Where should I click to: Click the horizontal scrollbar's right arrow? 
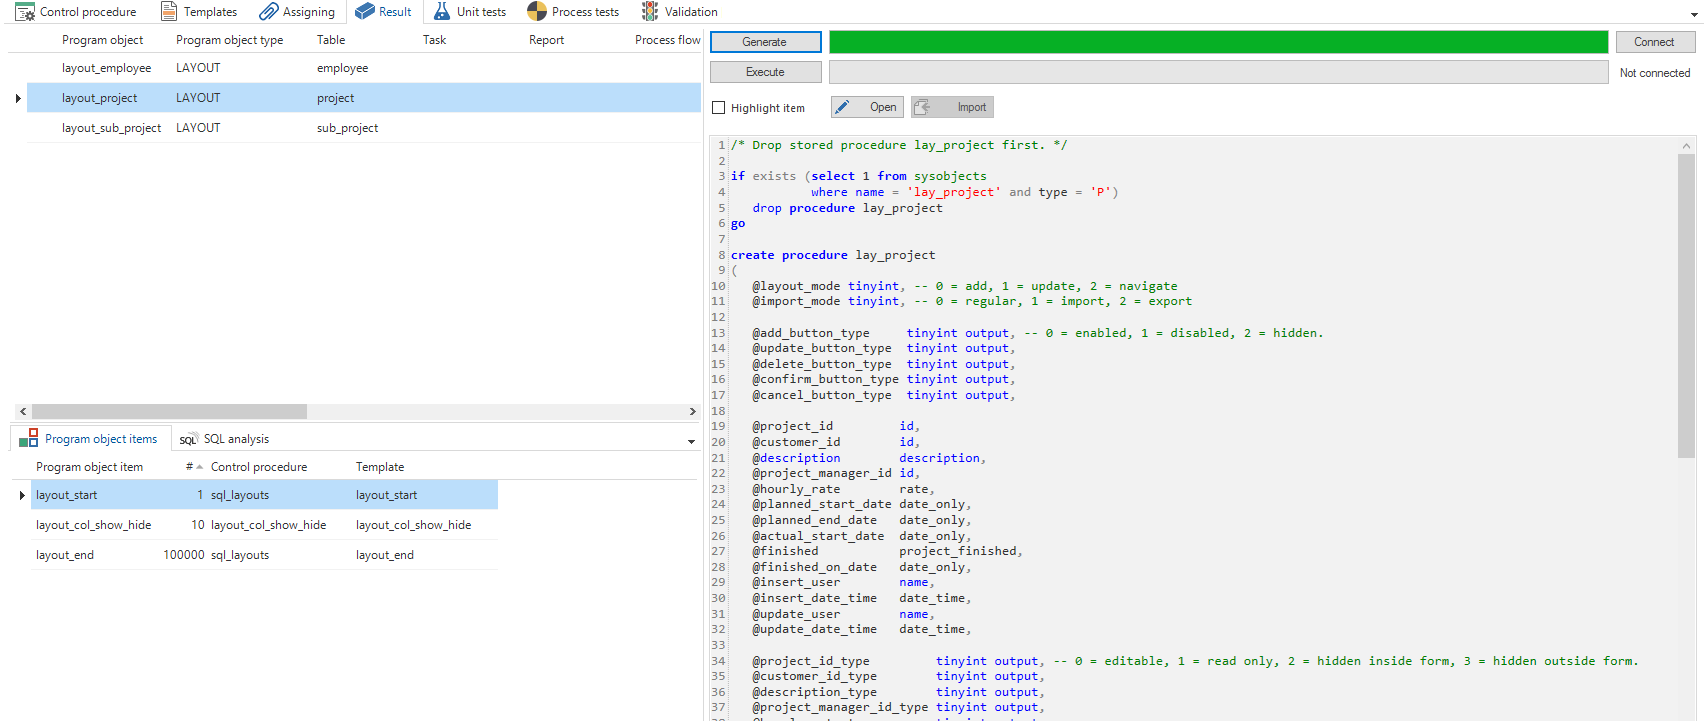coord(692,412)
